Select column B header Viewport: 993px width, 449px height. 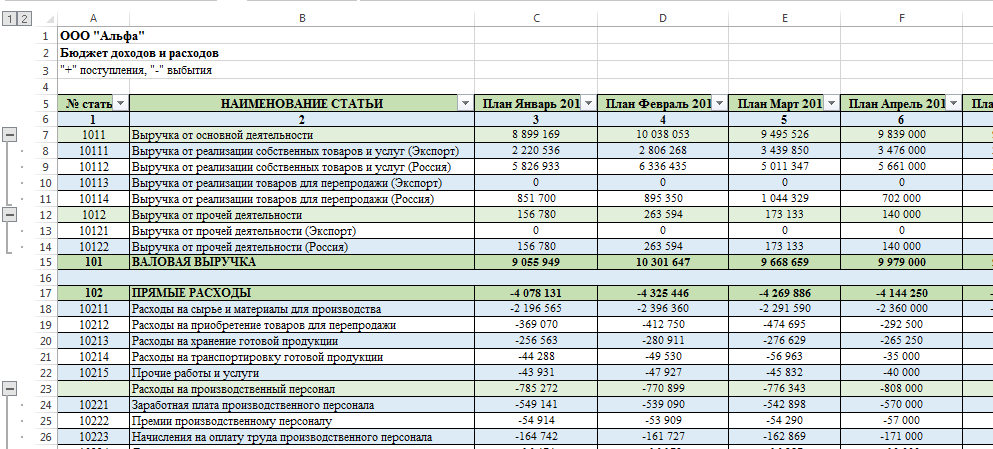tap(302, 18)
